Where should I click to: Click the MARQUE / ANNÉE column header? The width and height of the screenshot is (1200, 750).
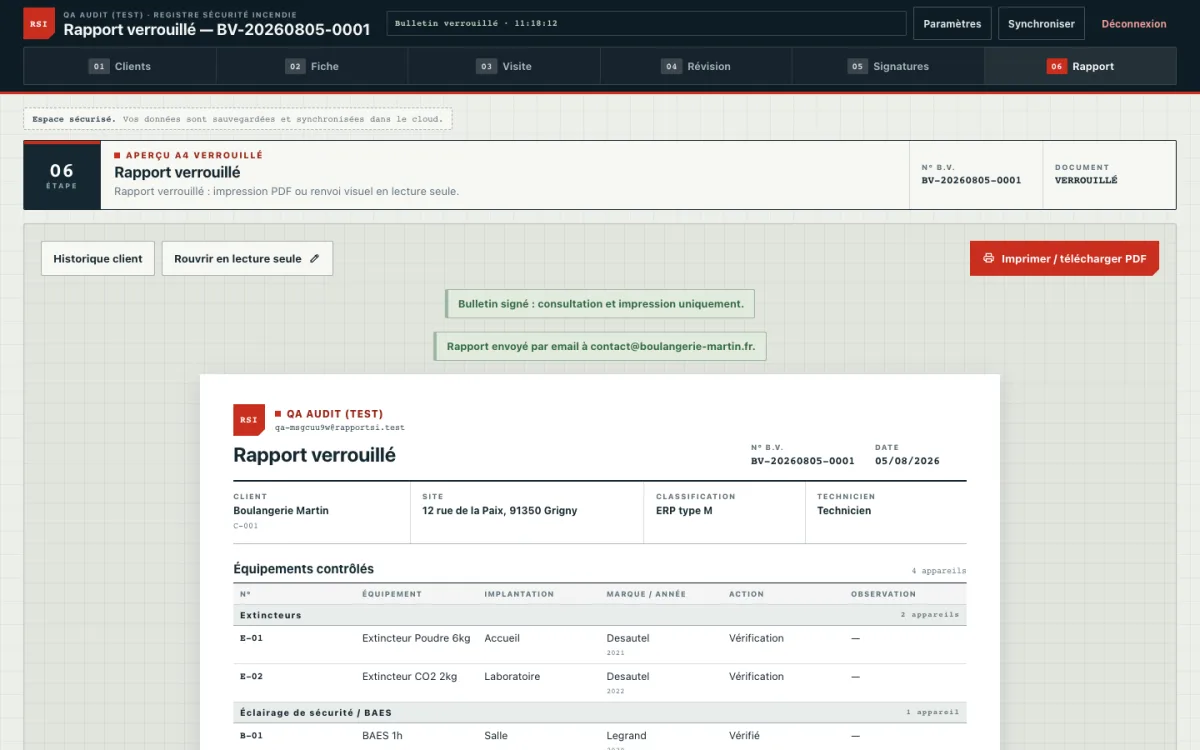pos(646,594)
